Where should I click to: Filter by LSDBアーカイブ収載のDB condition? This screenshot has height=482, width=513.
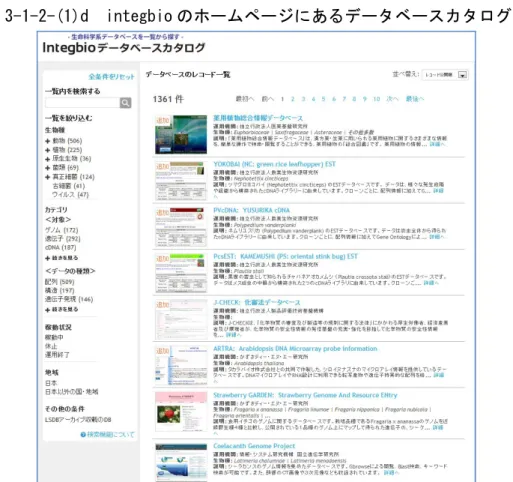tap(78, 420)
